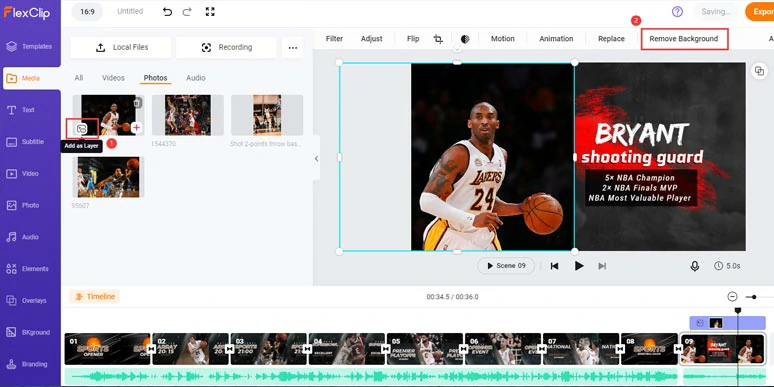Viewport: 774px width, 387px height.
Task: Select scene 08 clip in timeline
Action: (649, 349)
